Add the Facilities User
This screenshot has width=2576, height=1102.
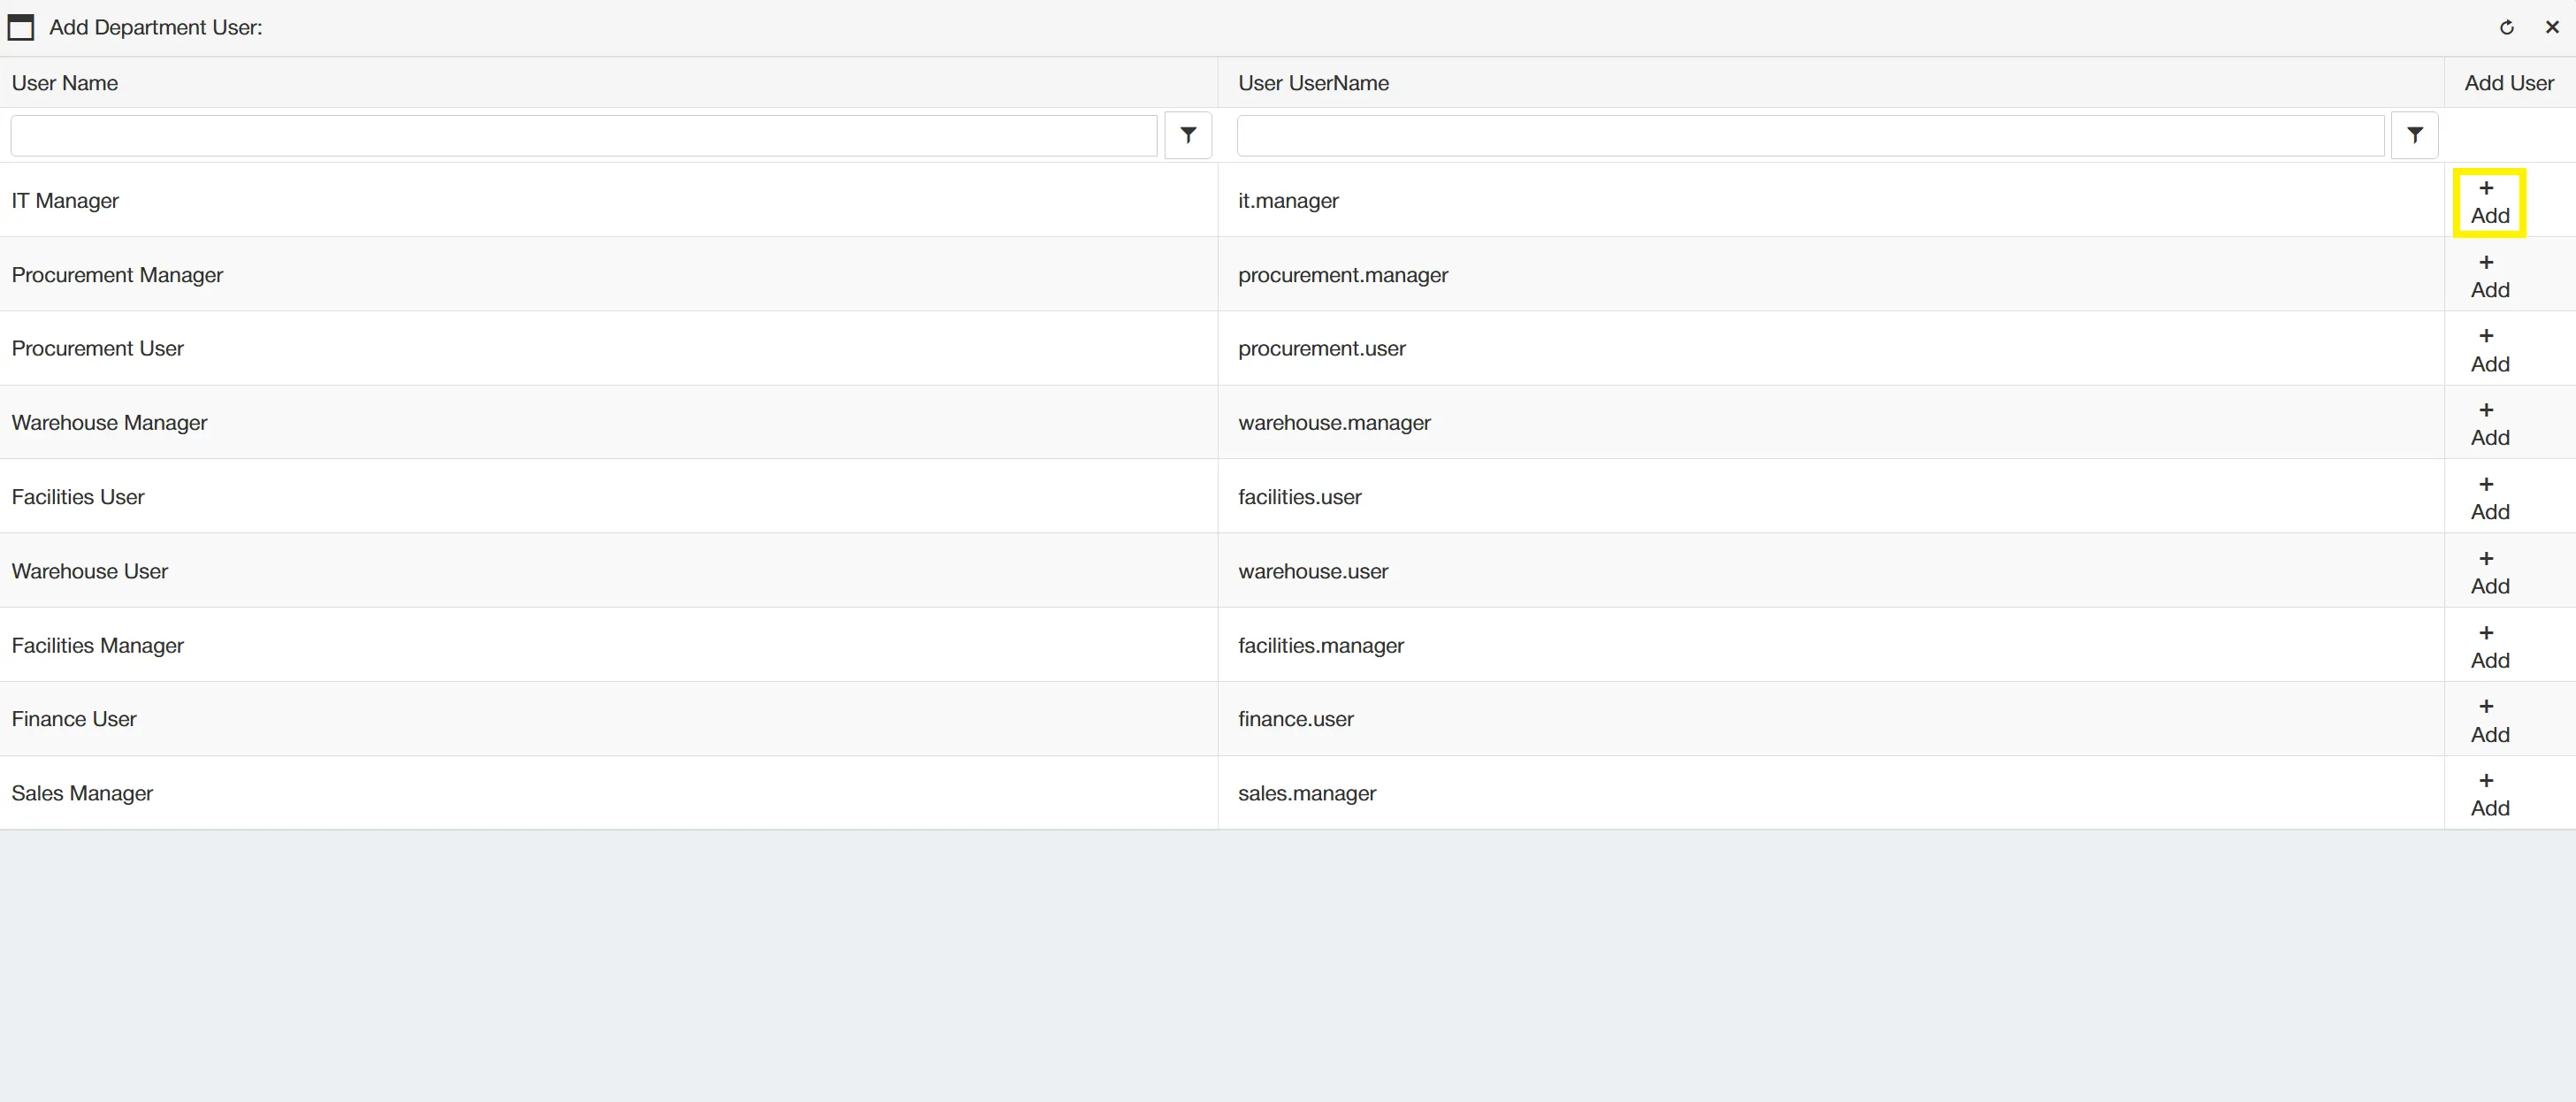pyautogui.click(x=2489, y=498)
